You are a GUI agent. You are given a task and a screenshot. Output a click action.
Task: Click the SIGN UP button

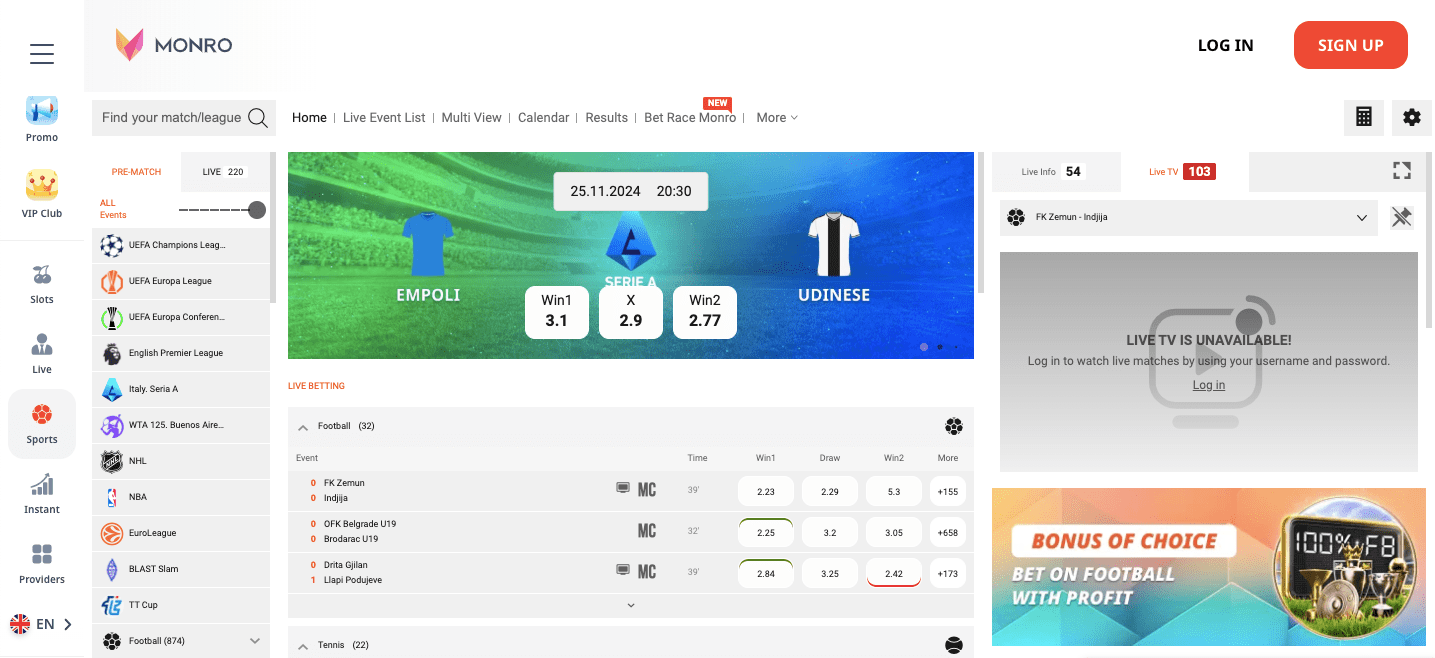point(1350,45)
